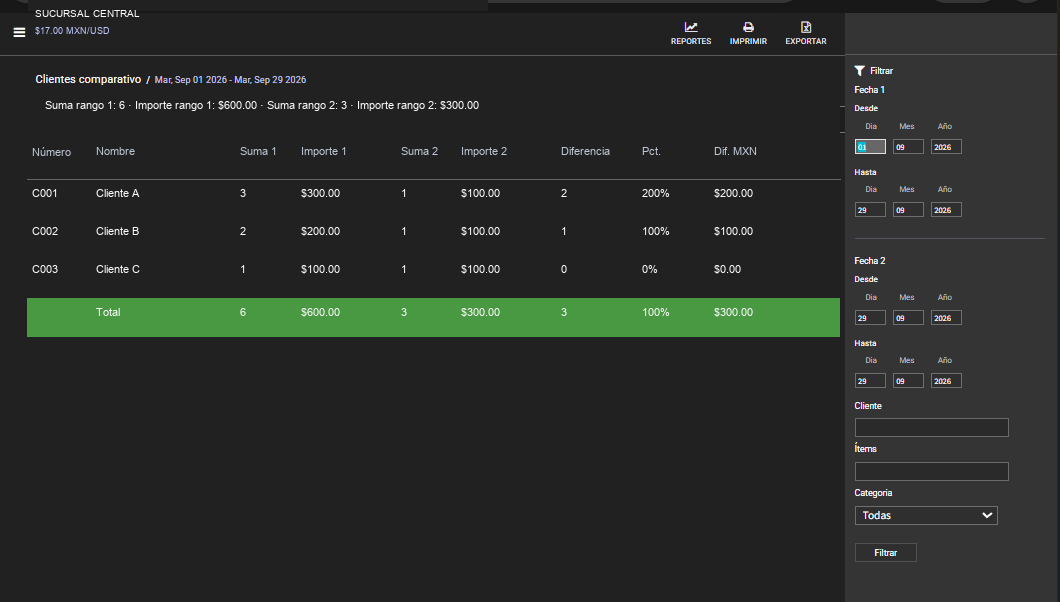Click the Diferencia column header
This screenshot has width=1060, height=602.
click(585, 151)
